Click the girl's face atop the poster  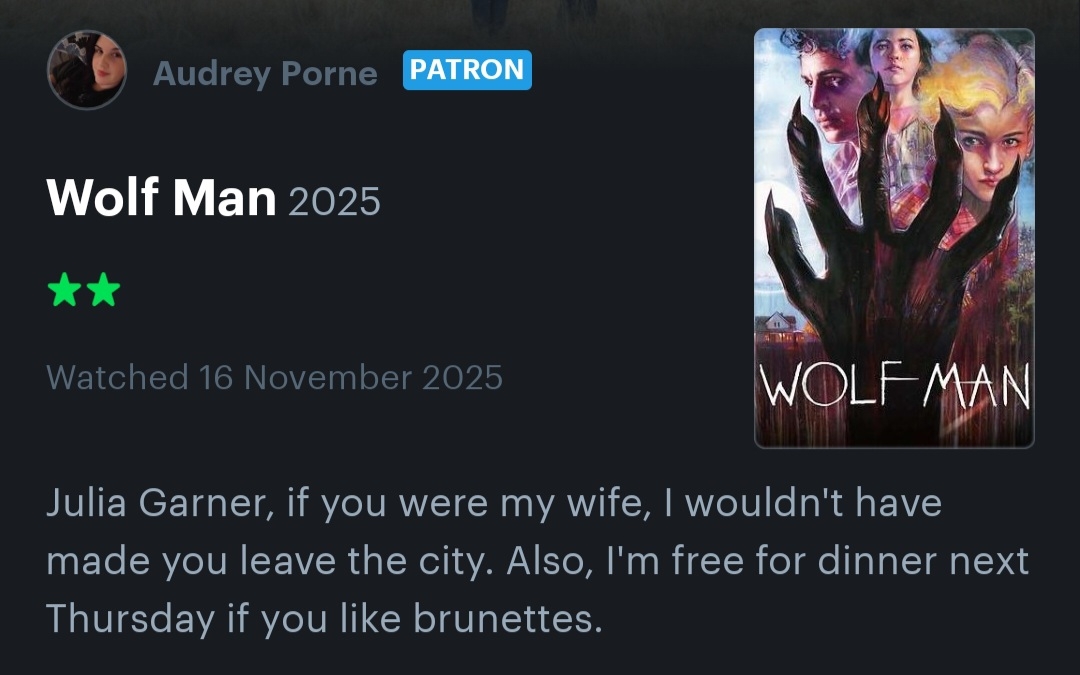point(895,59)
